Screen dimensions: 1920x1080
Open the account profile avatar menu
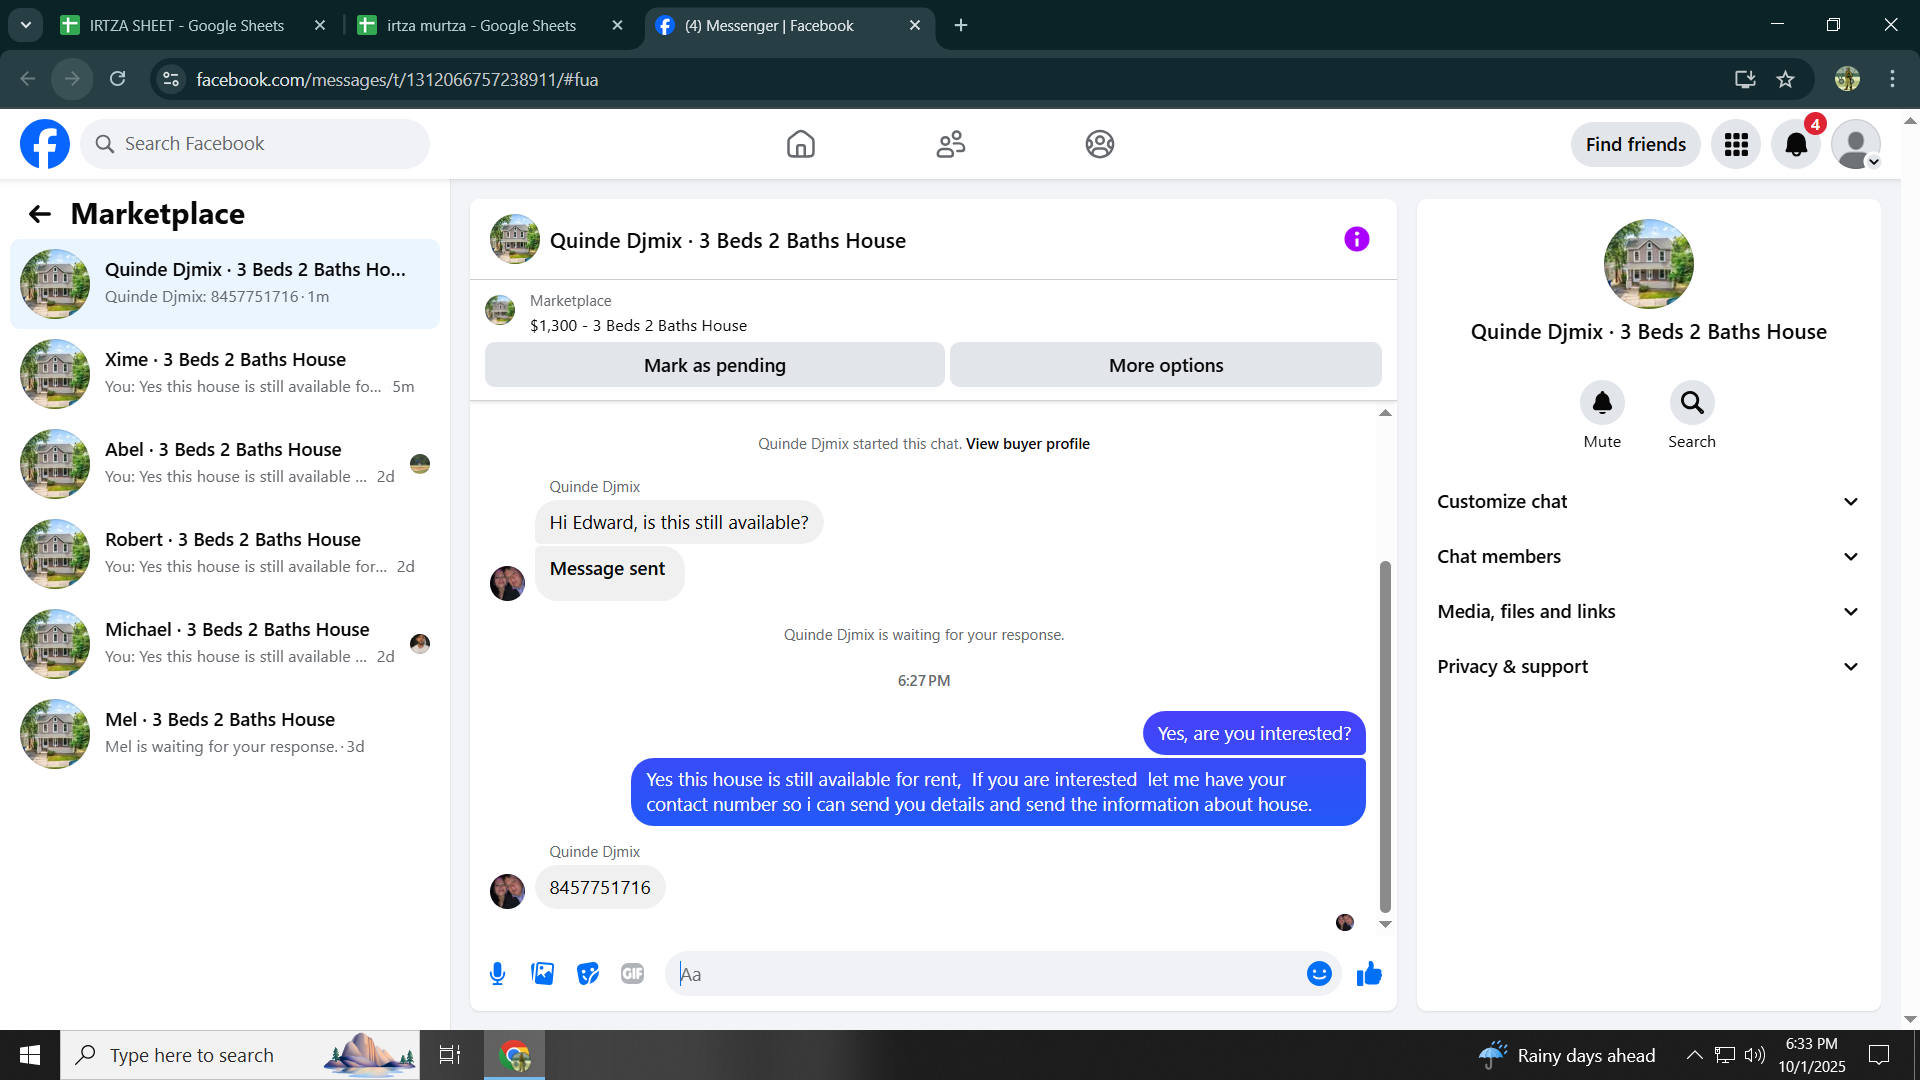tap(1856, 145)
